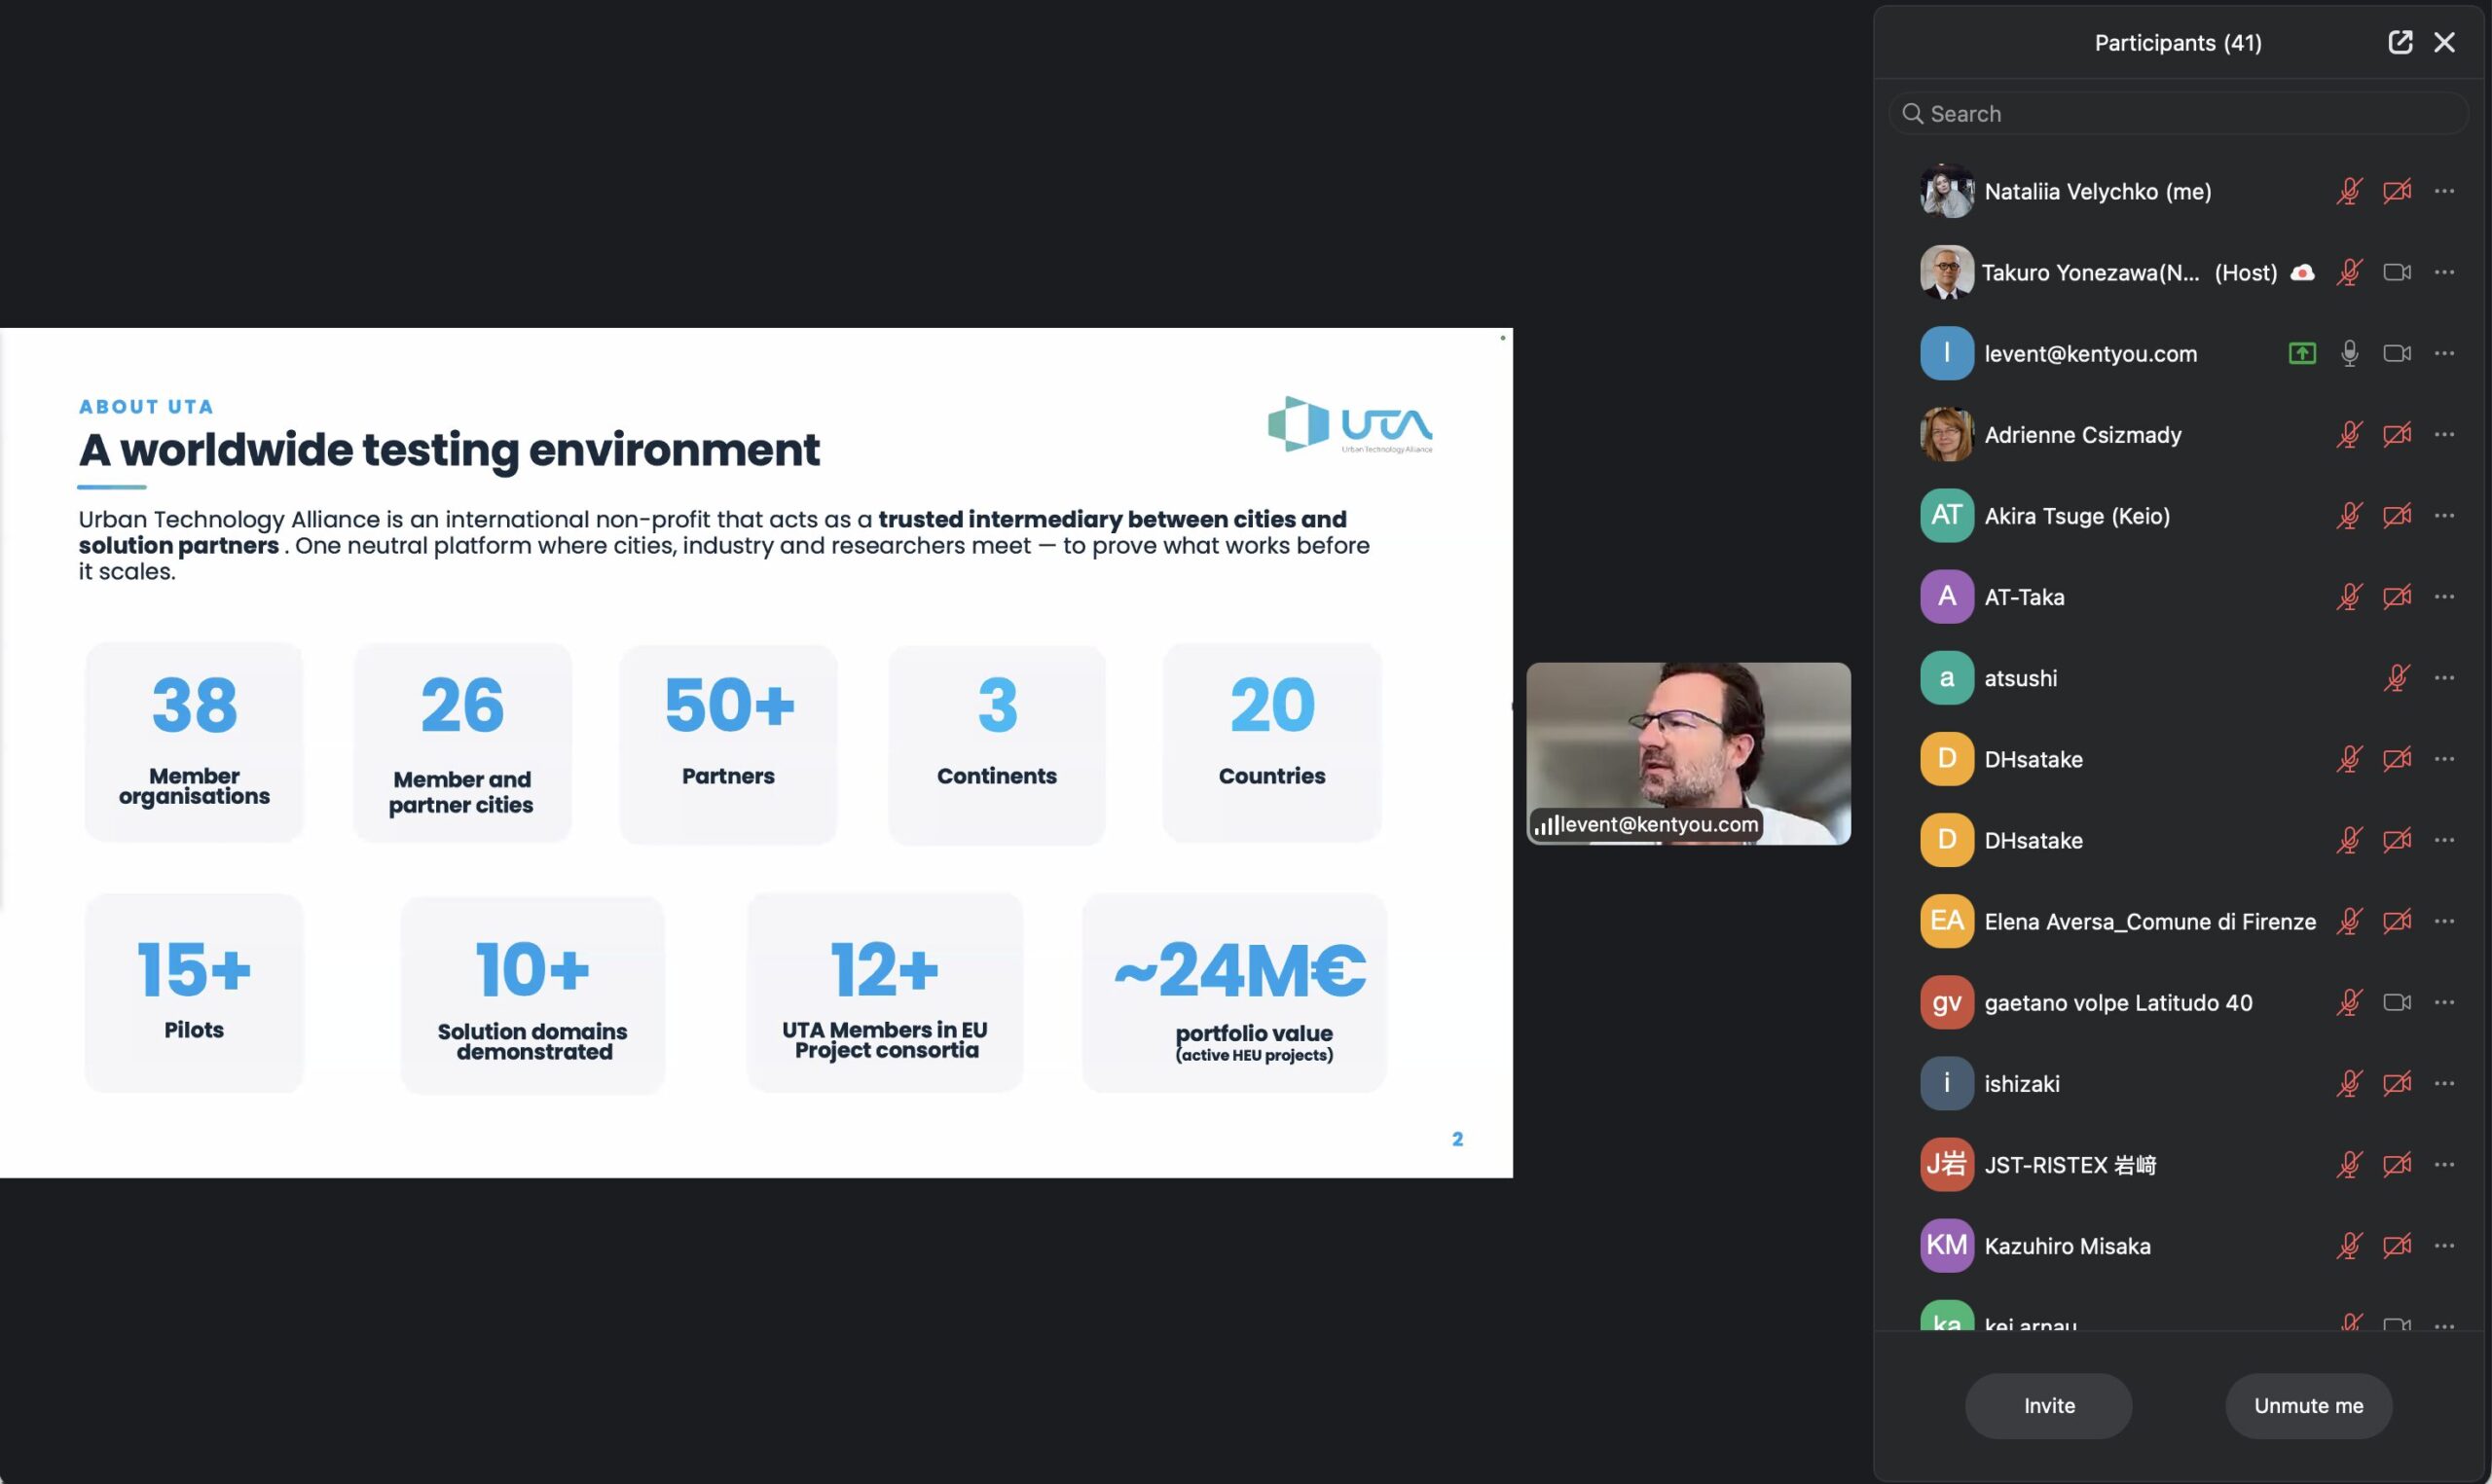Toggle Akira Tsuge's microphone
This screenshot has width=2492, height=1484.
pyautogui.click(x=2349, y=515)
